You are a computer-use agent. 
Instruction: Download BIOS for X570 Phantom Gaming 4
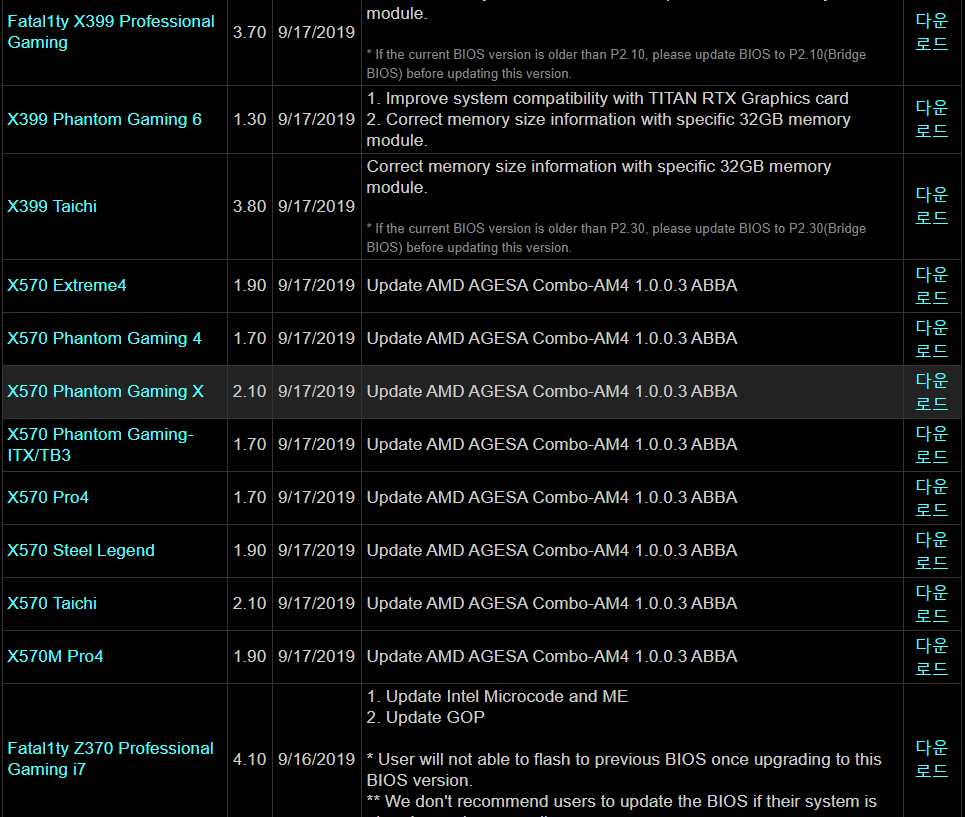(x=931, y=338)
